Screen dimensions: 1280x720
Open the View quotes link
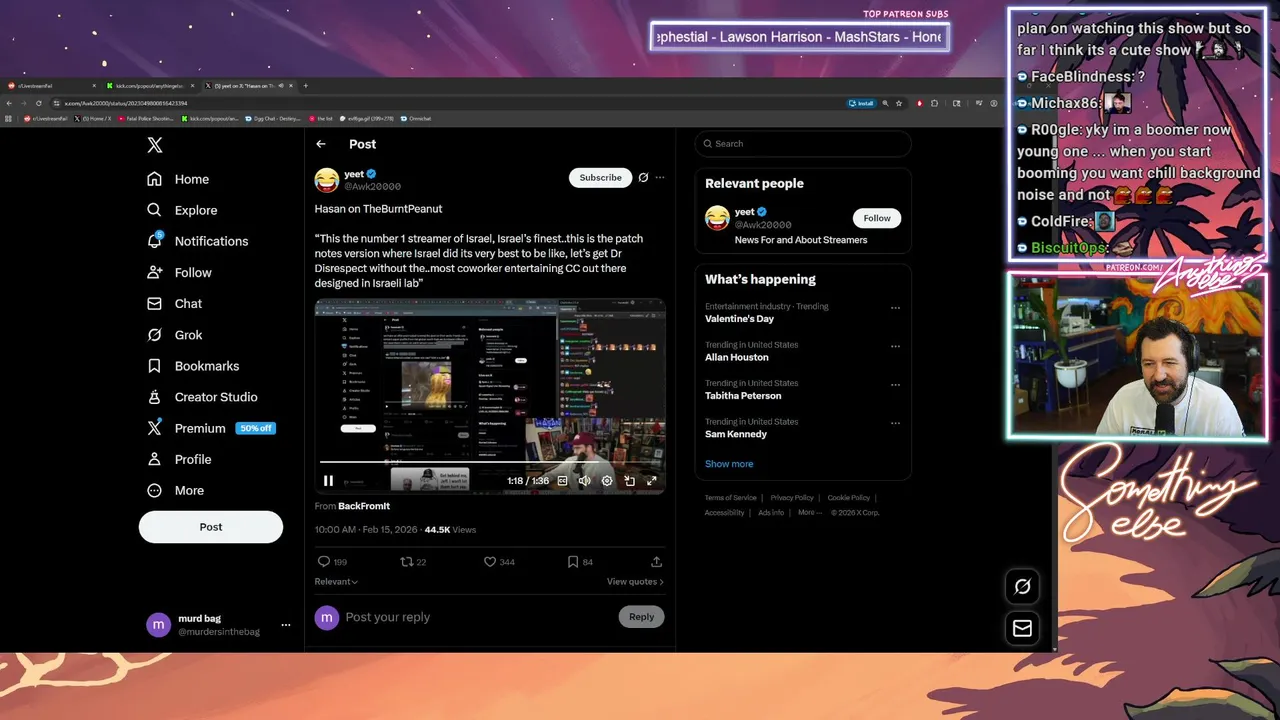pos(635,581)
